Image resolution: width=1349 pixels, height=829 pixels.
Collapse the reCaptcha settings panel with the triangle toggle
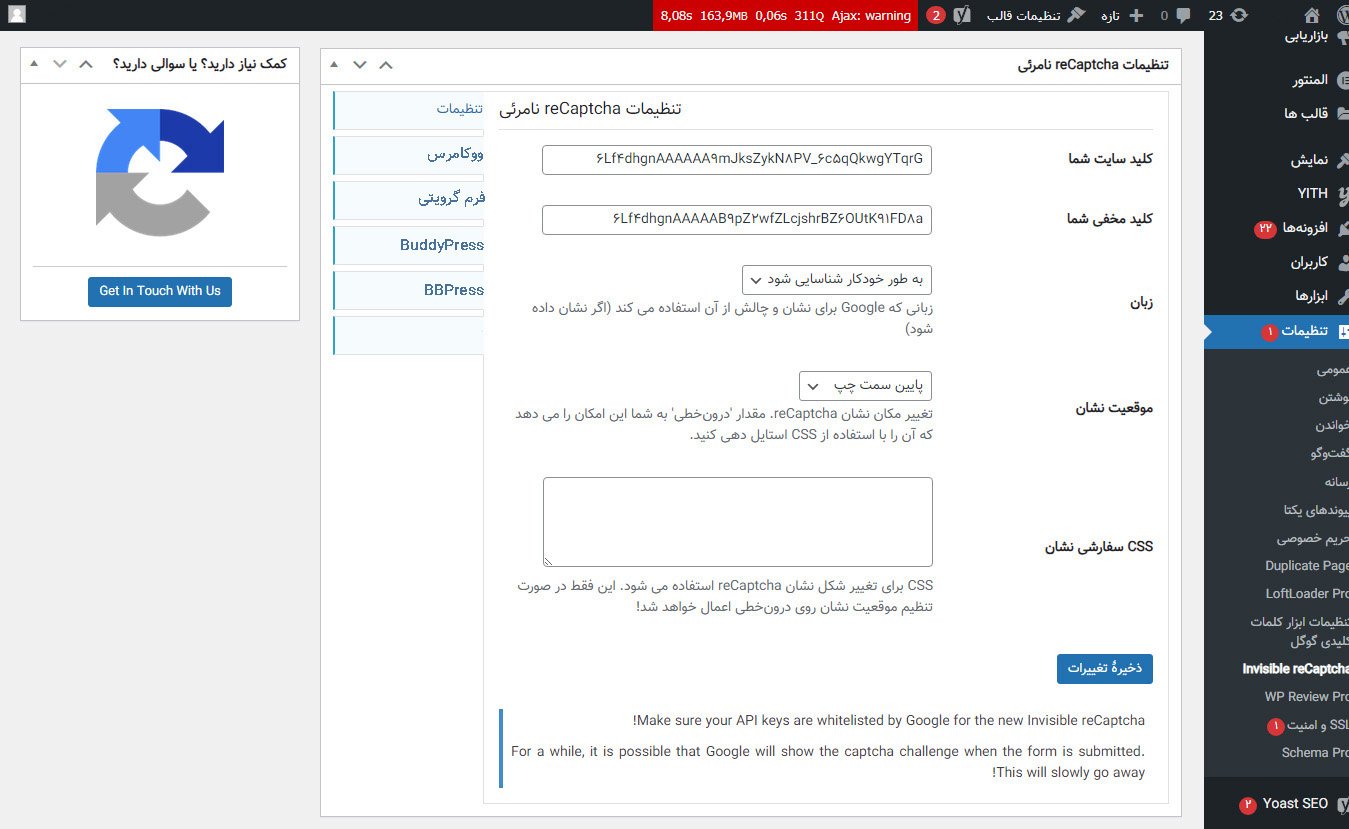coord(334,64)
